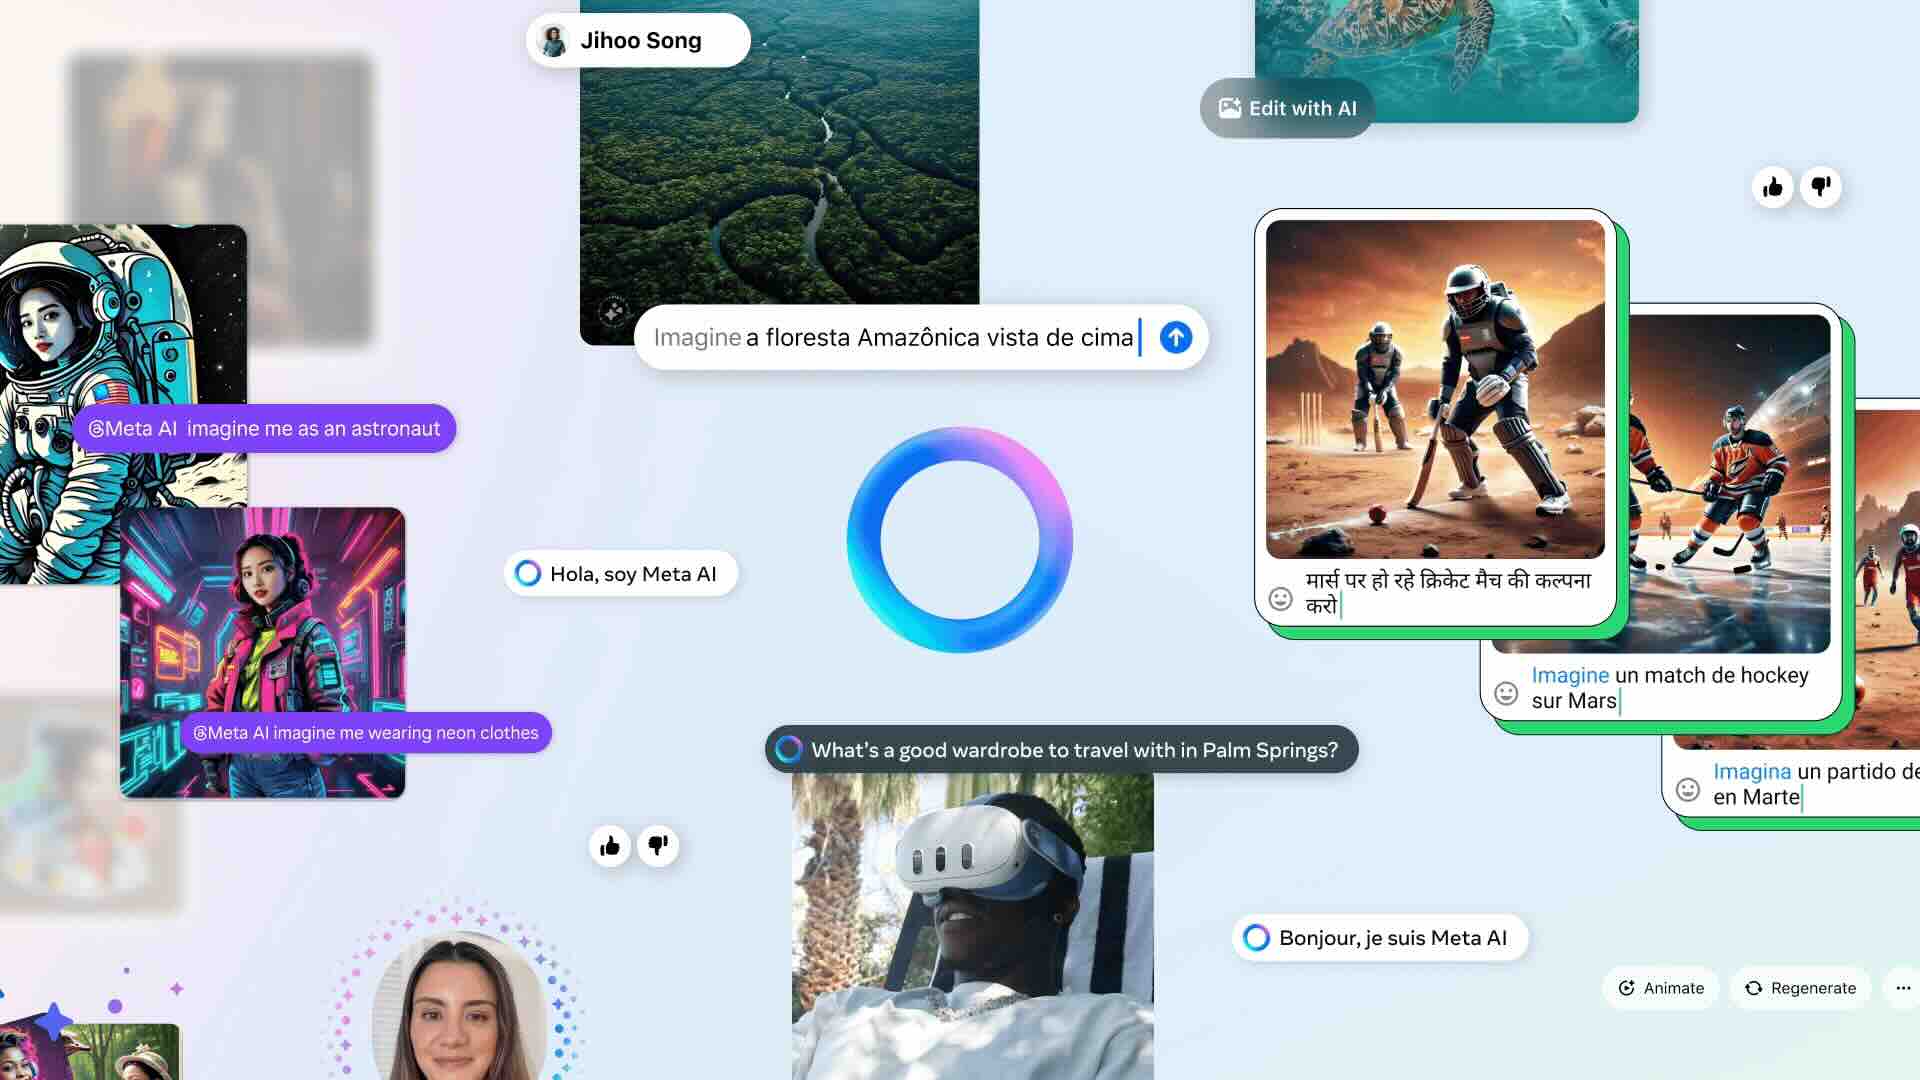Click the thumbs down icon on left
The image size is (1920, 1080).
click(x=657, y=844)
